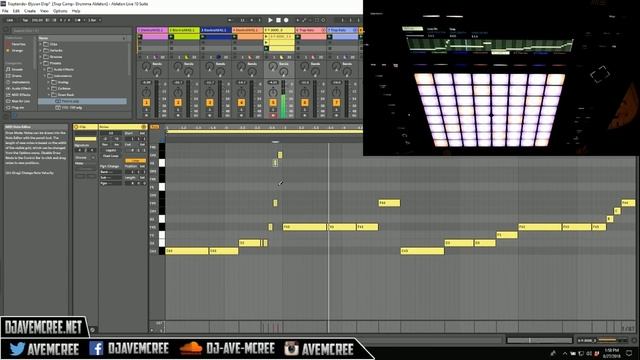
Task: Open the File menu
Action: click(x=5, y=11)
